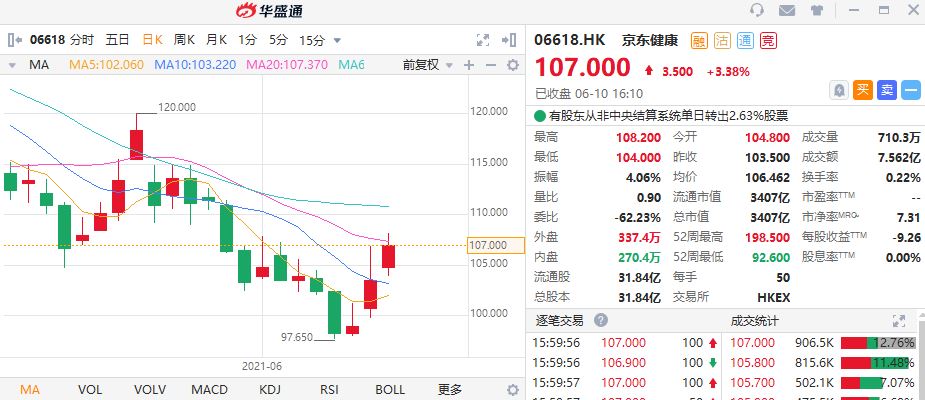Image resolution: width=925 pixels, height=400 pixels.
Task: Open bottom indicator bar settings gear
Action: pyautogui.click(x=513, y=389)
